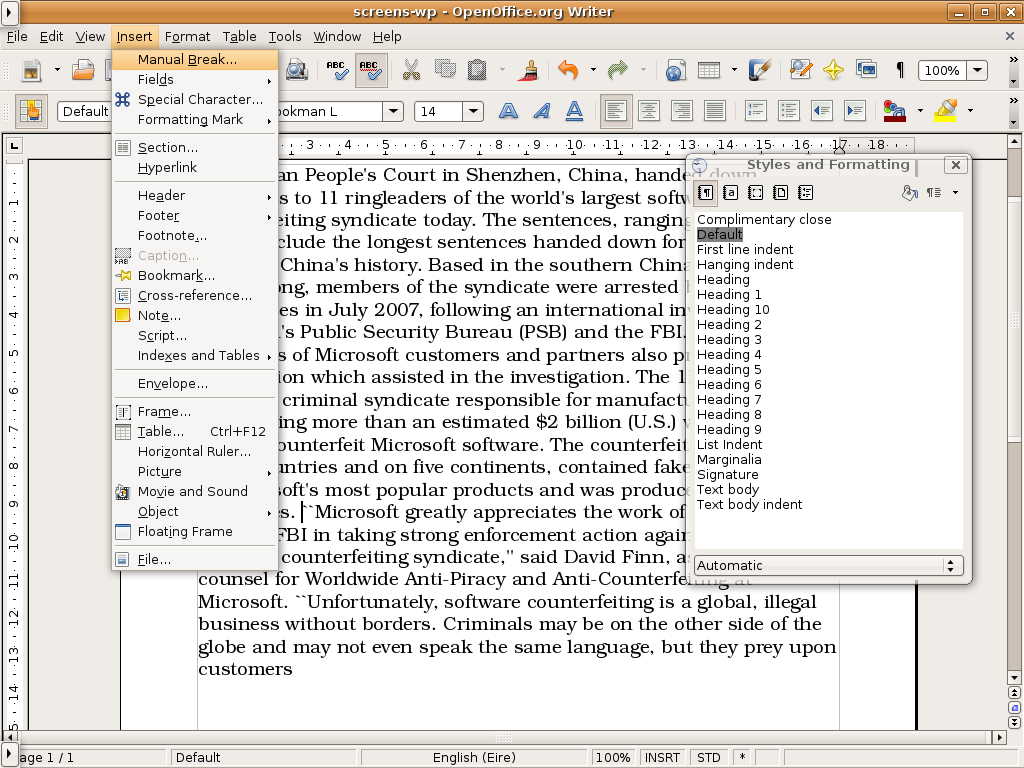Choose Floating Frame menu entry
Image resolution: width=1024 pixels, height=768 pixels.
[x=195, y=532]
